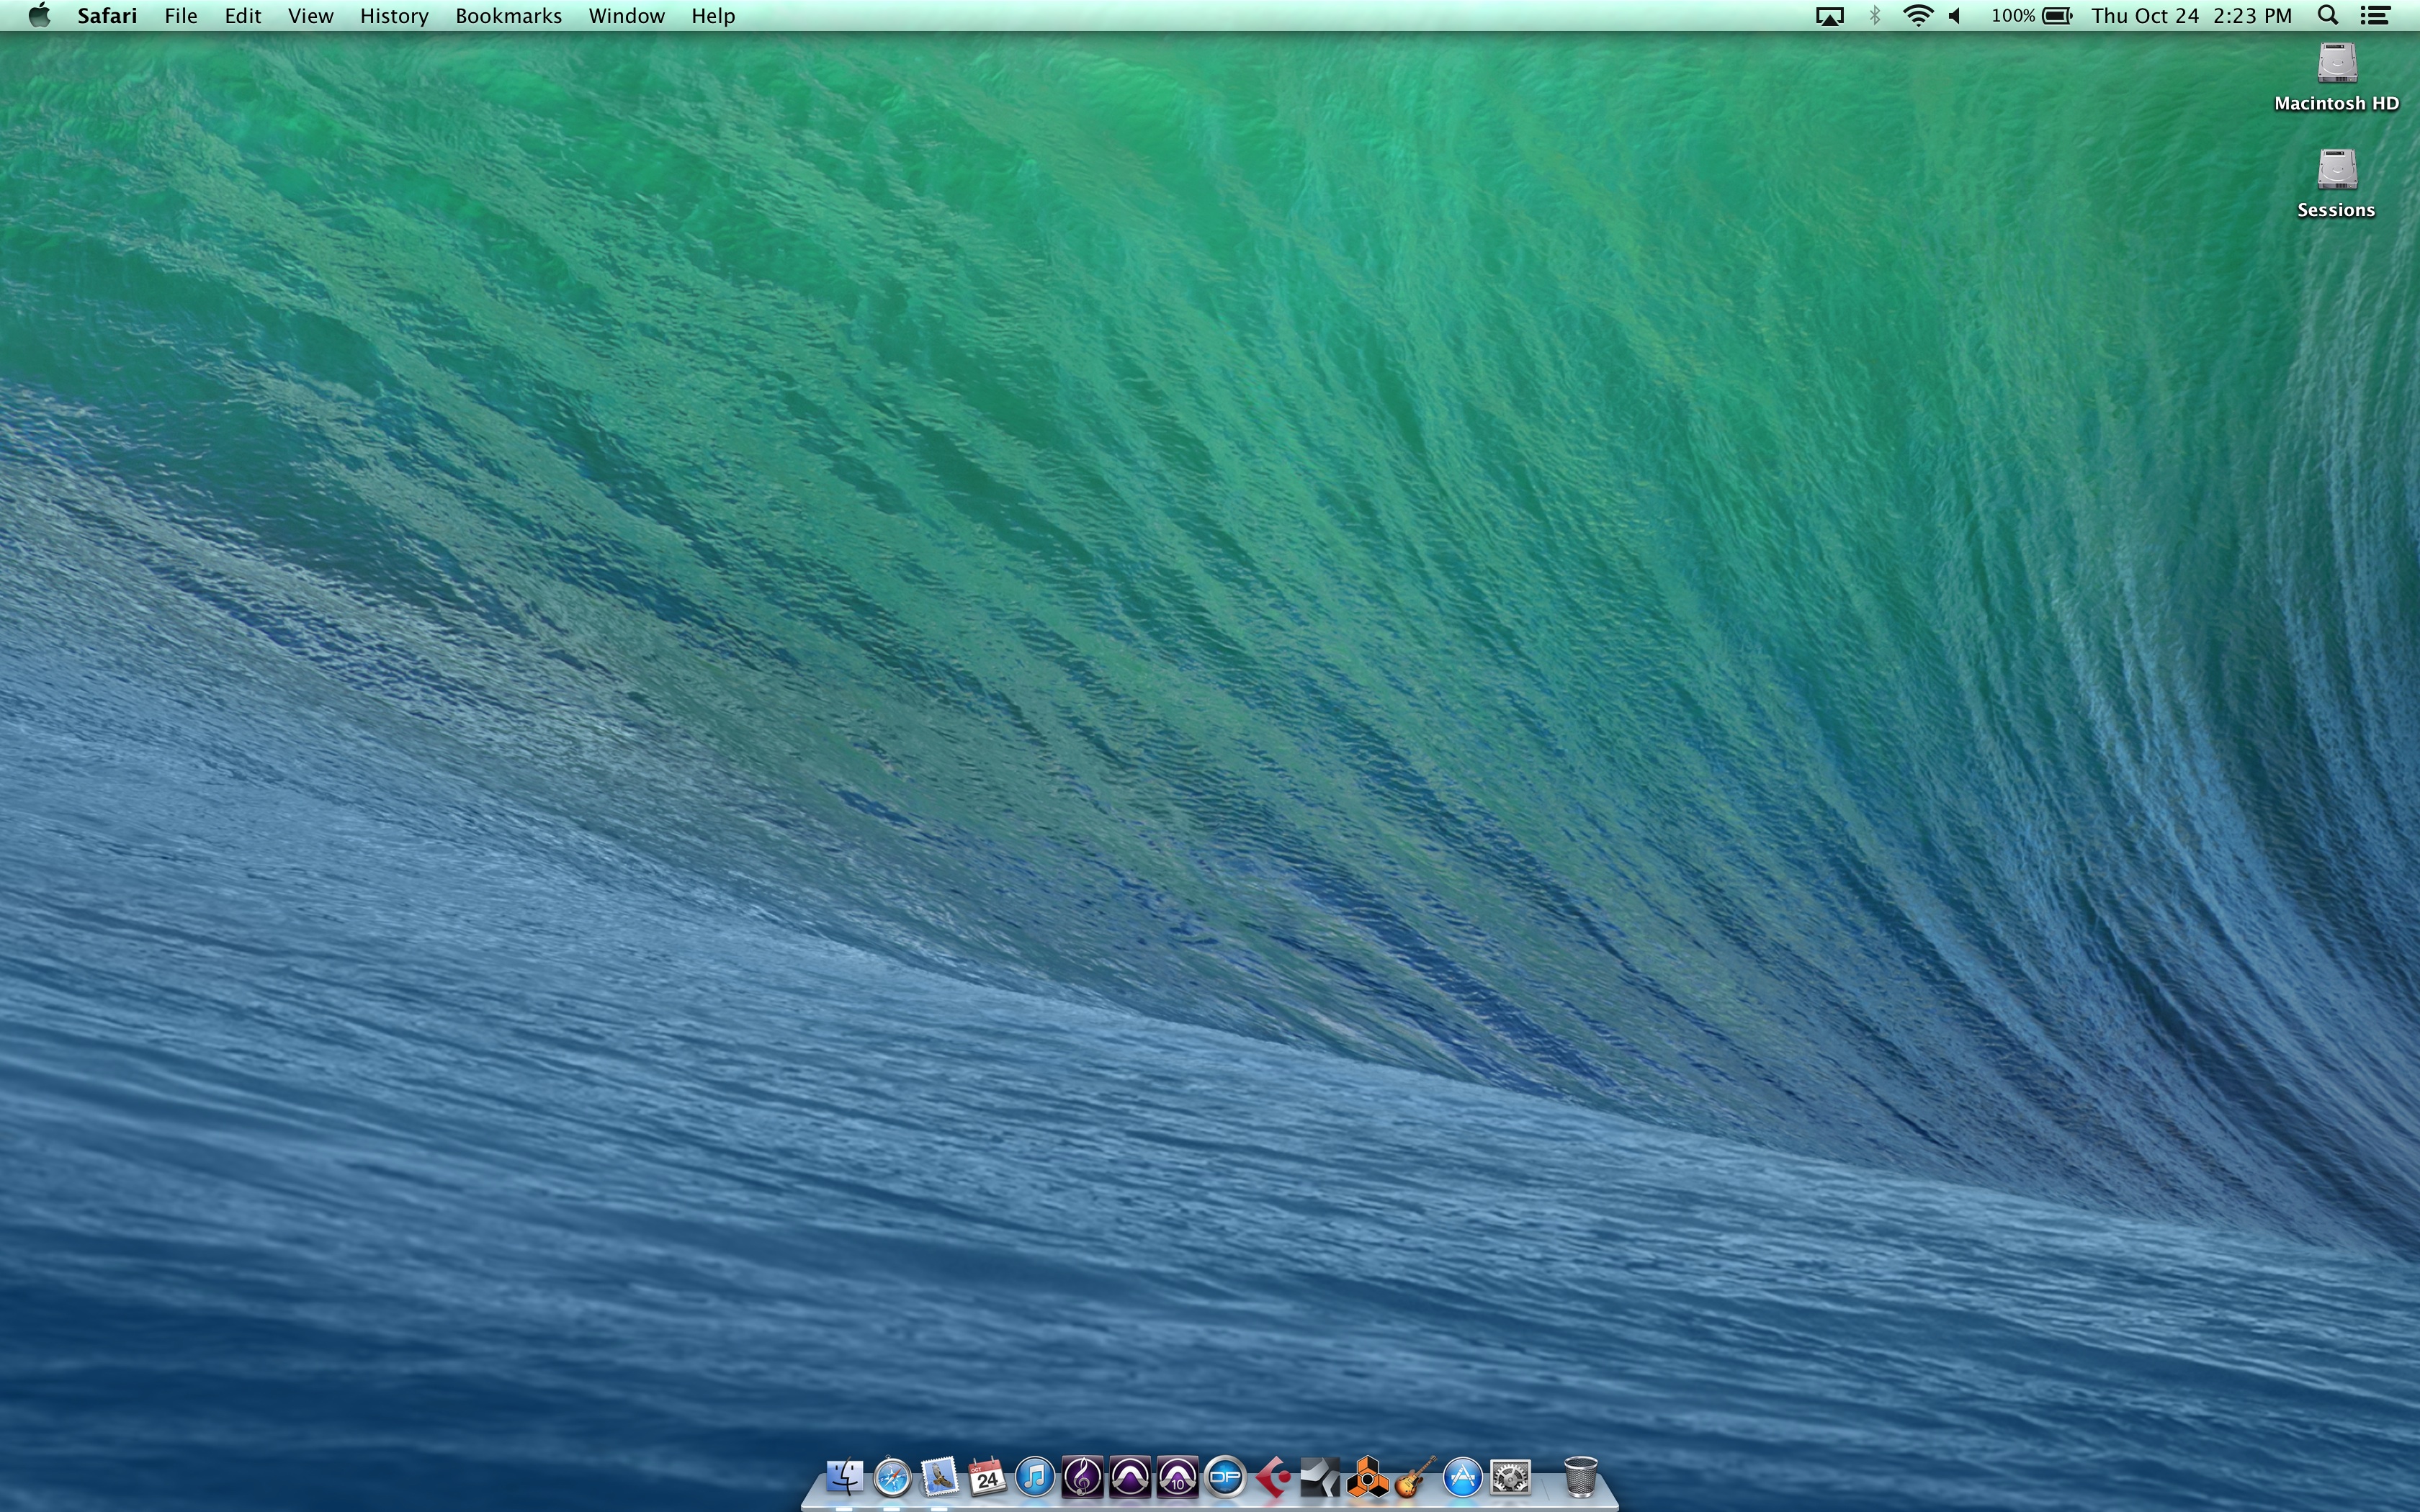Open the Safari application menu

pyautogui.click(x=107, y=16)
